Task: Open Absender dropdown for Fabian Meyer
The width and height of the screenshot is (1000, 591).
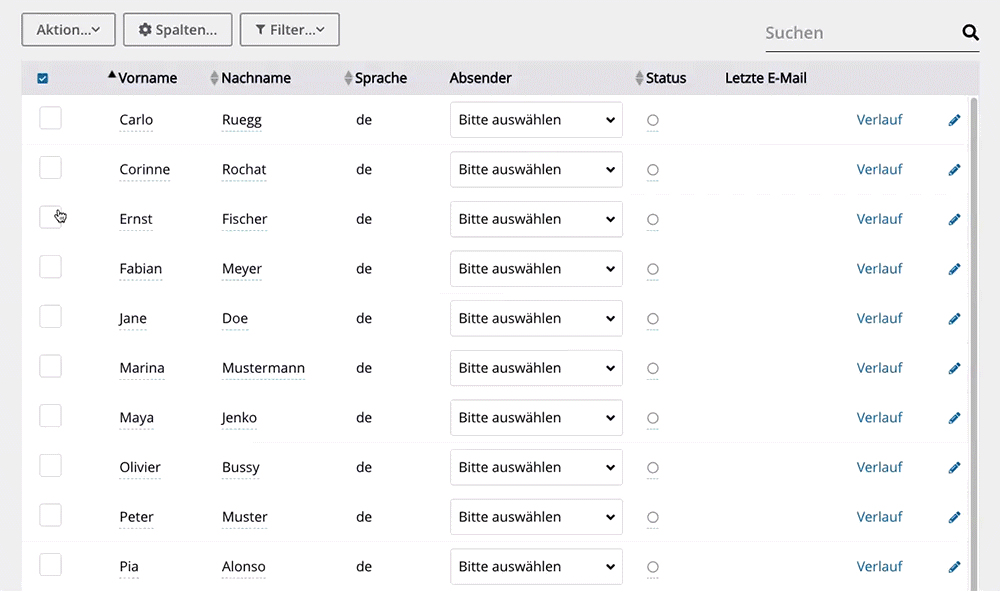Action: [536, 269]
